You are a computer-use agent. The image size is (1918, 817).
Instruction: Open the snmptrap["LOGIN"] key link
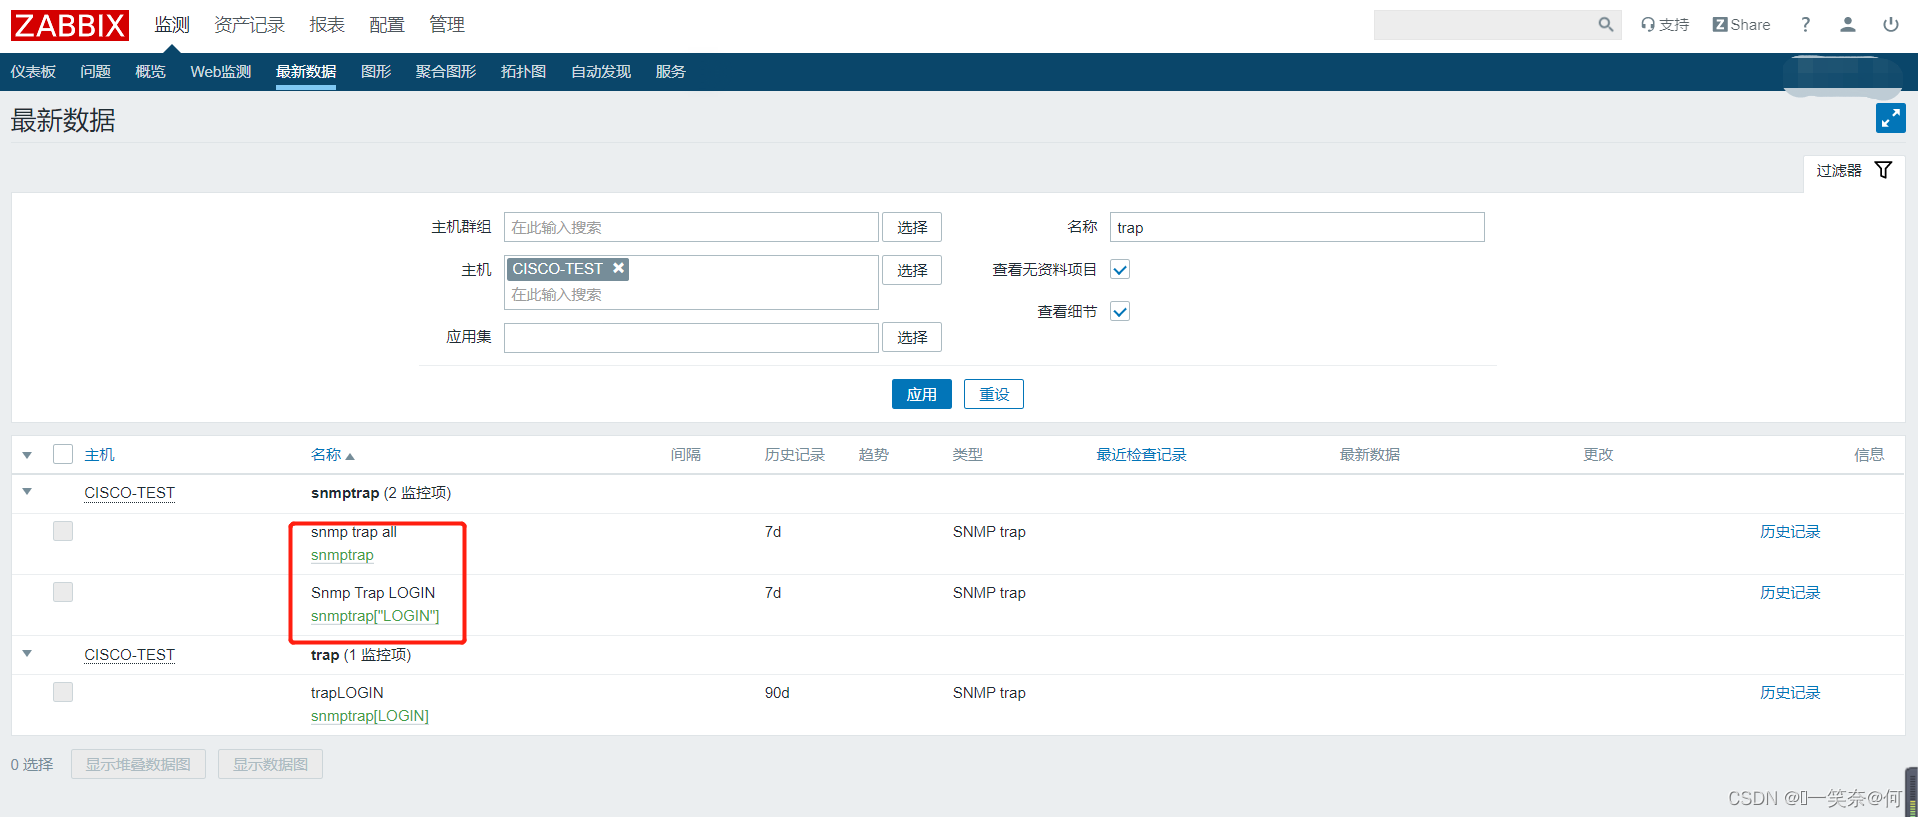[x=375, y=616]
